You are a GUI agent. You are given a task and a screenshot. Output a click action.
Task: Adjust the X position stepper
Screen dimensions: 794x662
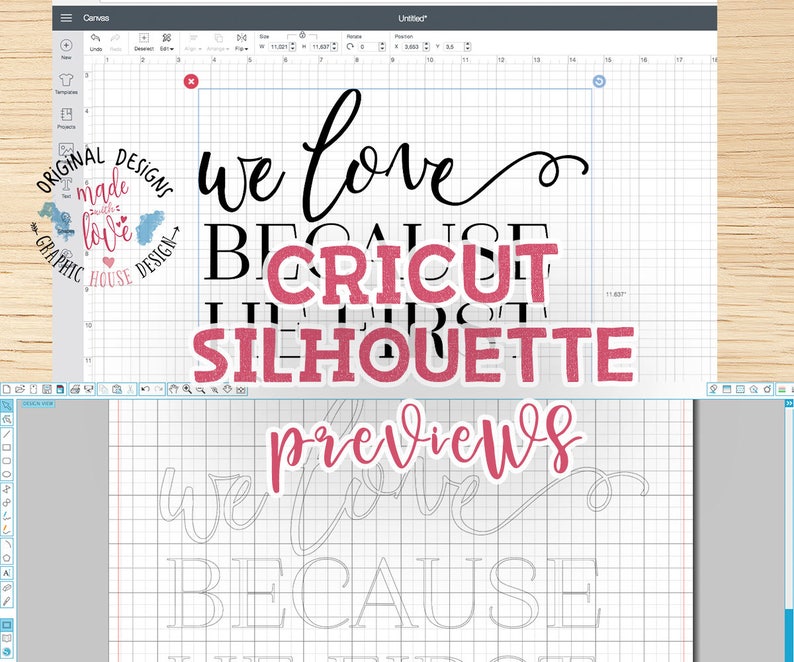point(426,47)
